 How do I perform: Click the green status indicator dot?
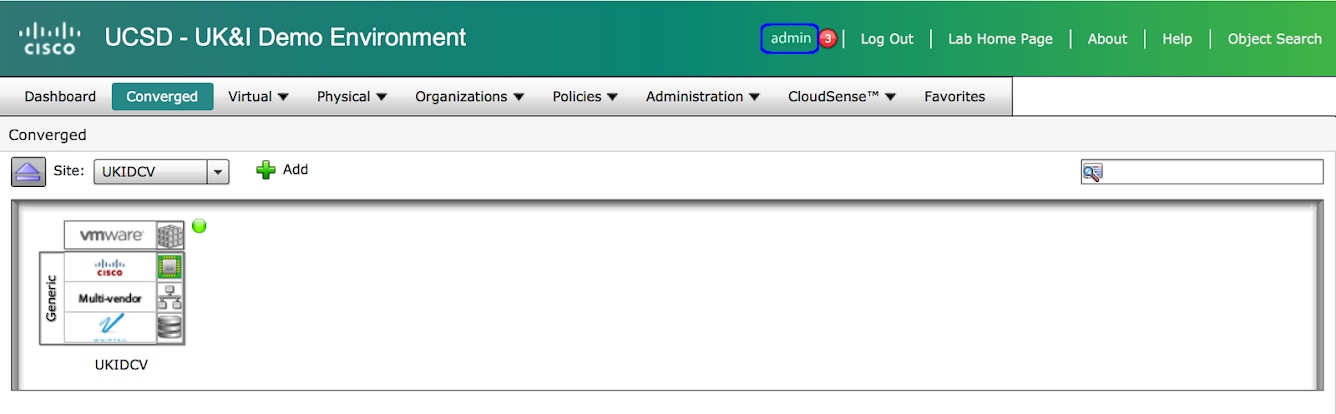point(199,226)
